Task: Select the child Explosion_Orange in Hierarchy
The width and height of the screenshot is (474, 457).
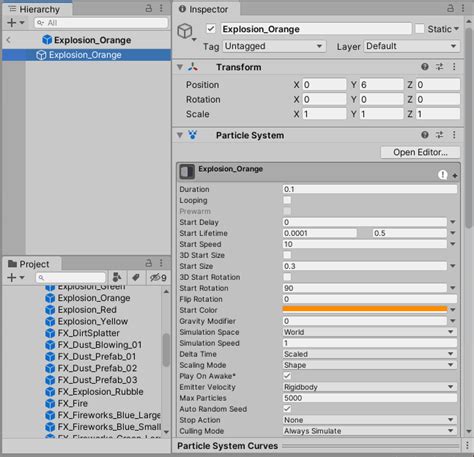Action: point(86,55)
